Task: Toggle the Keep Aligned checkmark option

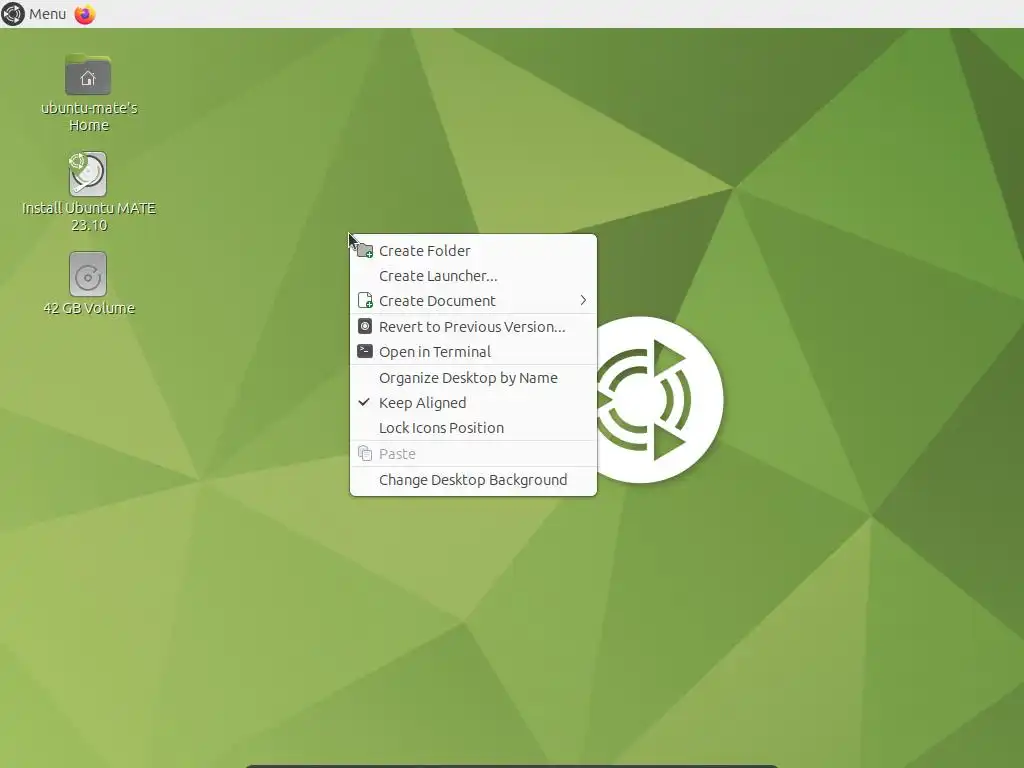Action: click(473, 402)
